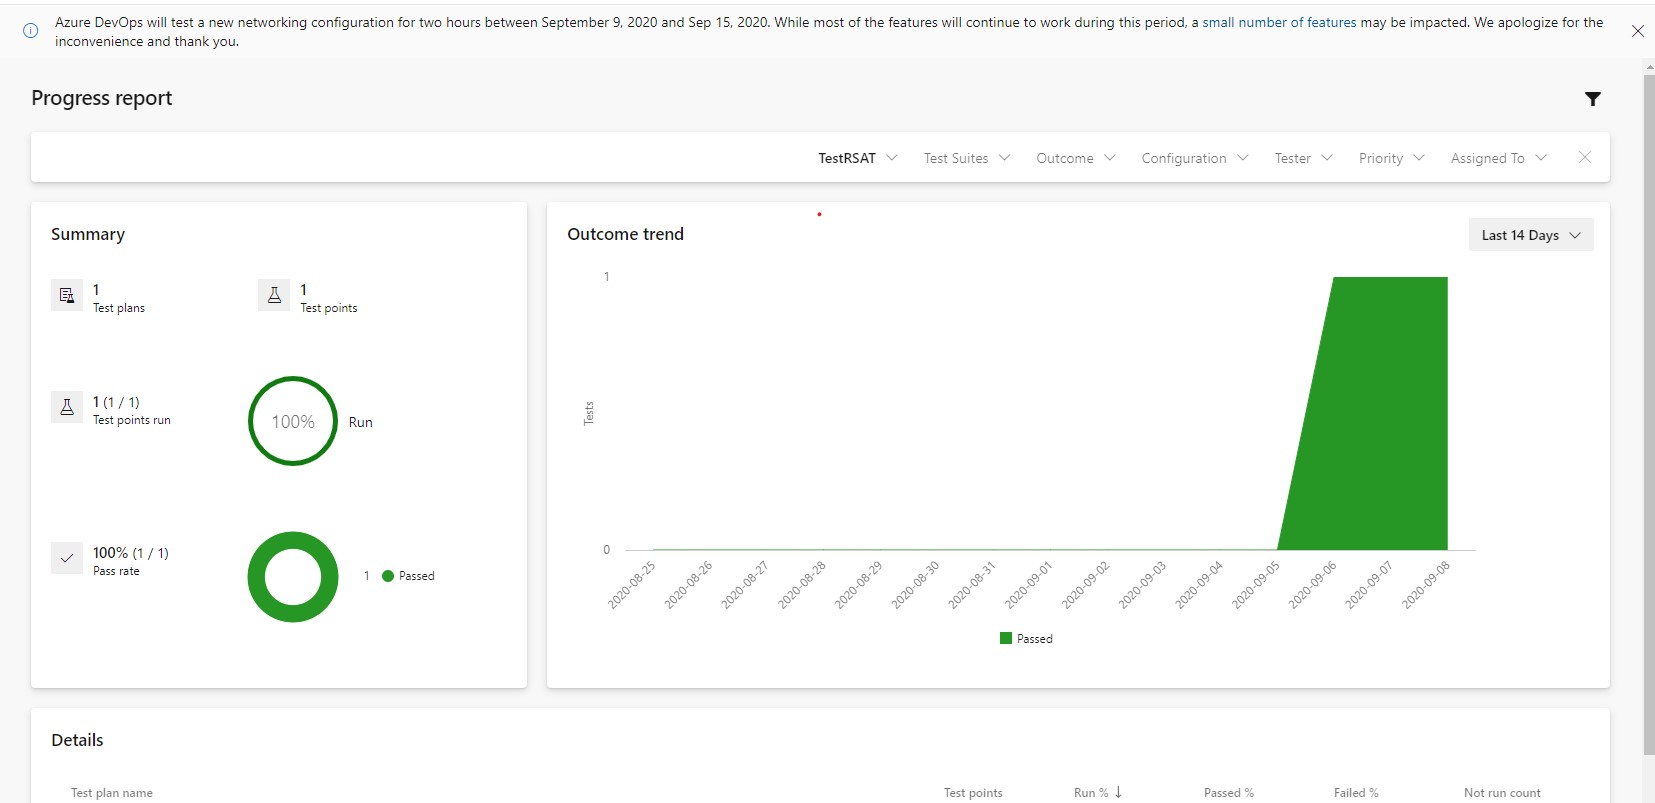Open the Assigned To filter
The image size is (1655, 803).
[x=1498, y=158]
